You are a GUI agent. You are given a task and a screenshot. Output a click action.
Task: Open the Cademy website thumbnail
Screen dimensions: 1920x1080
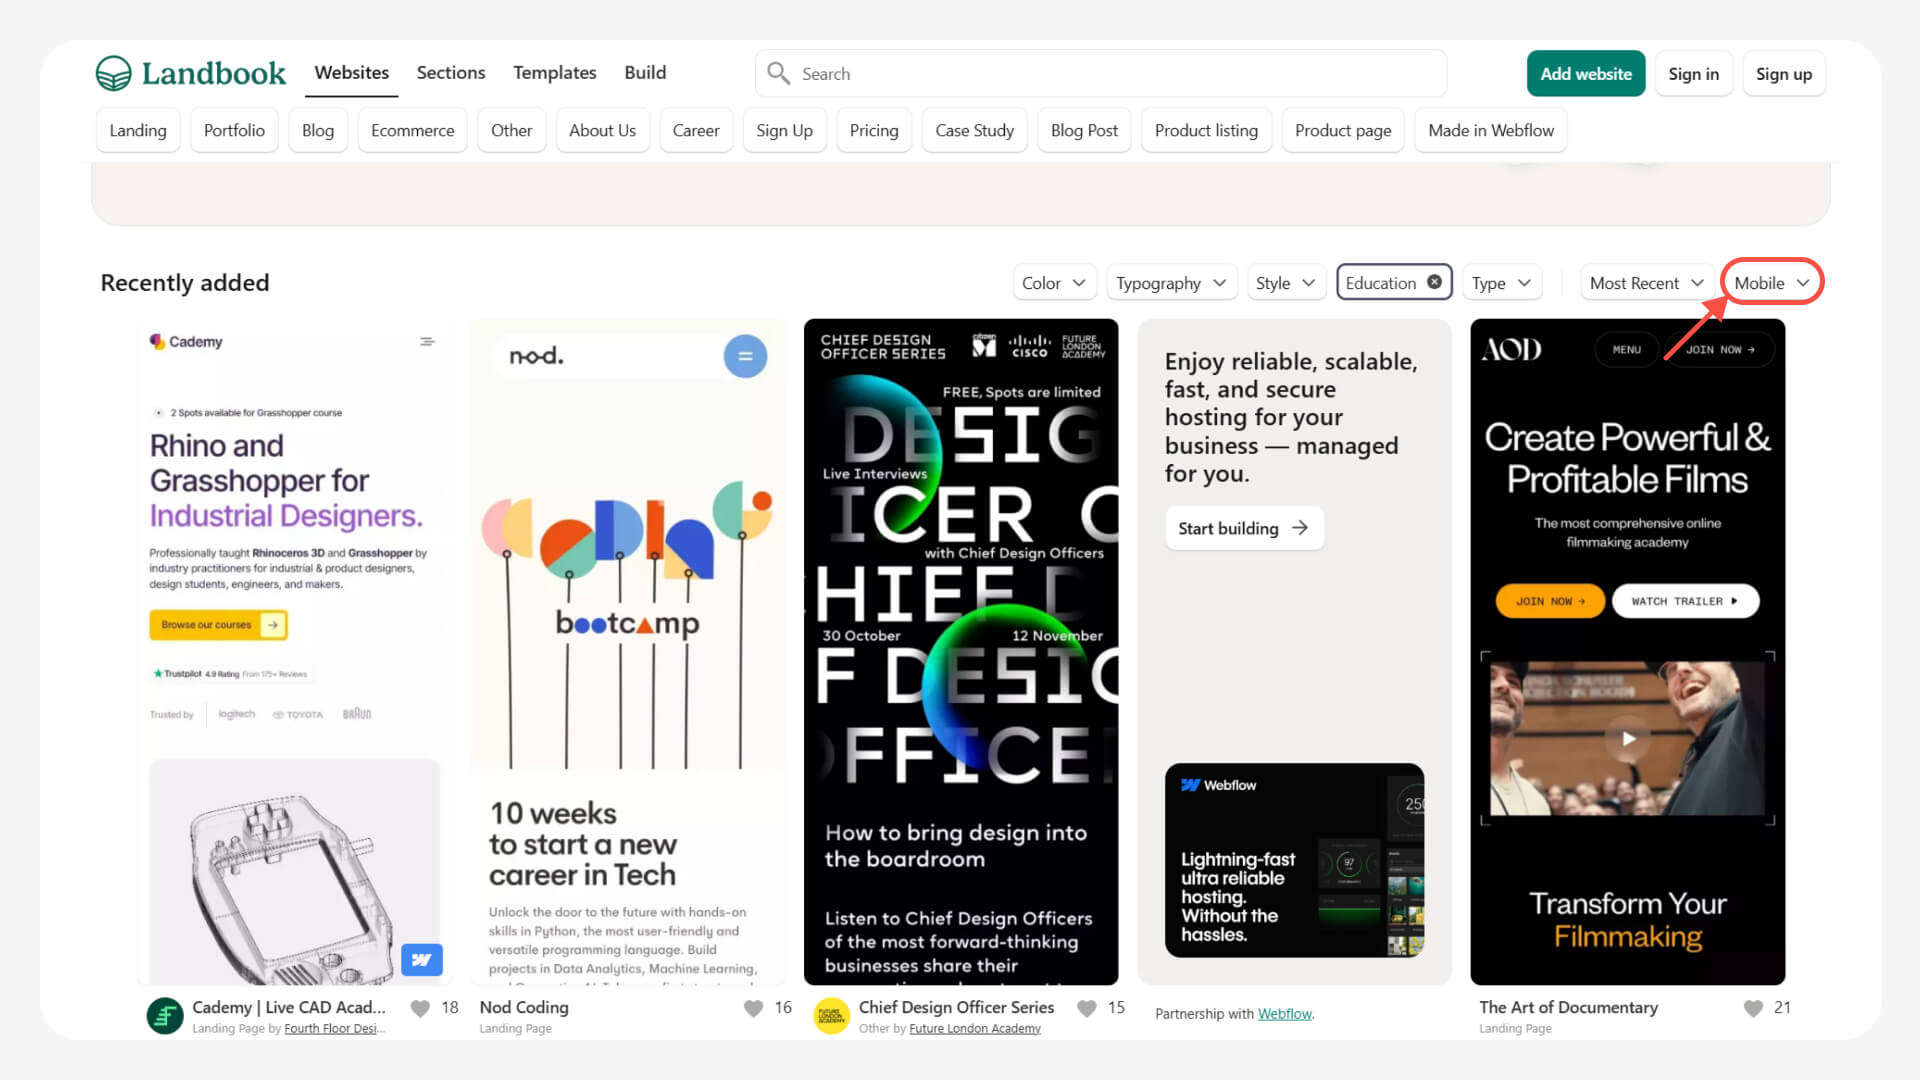(x=294, y=652)
